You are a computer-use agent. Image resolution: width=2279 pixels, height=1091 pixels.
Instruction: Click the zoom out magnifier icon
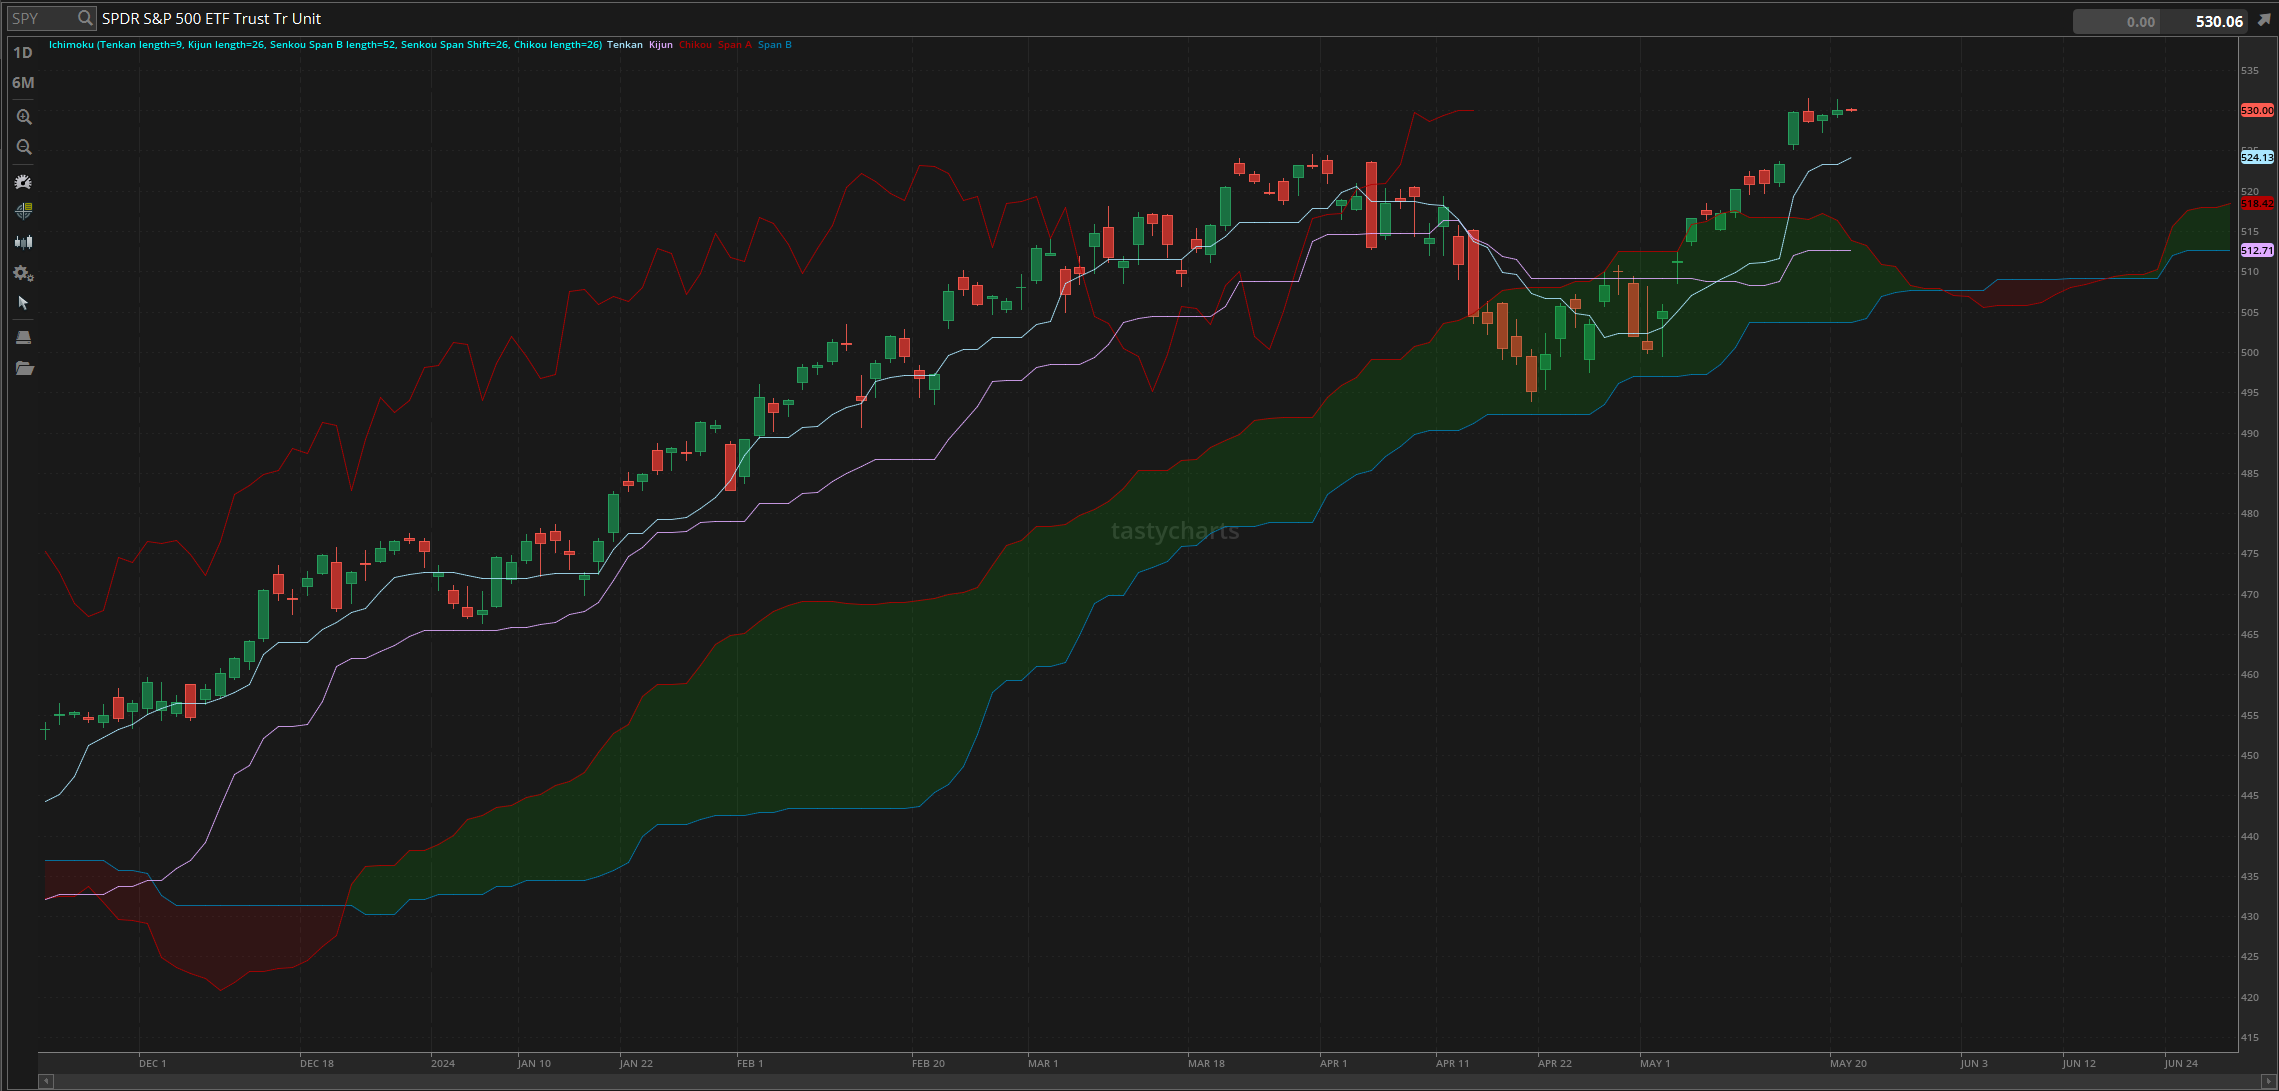click(24, 147)
